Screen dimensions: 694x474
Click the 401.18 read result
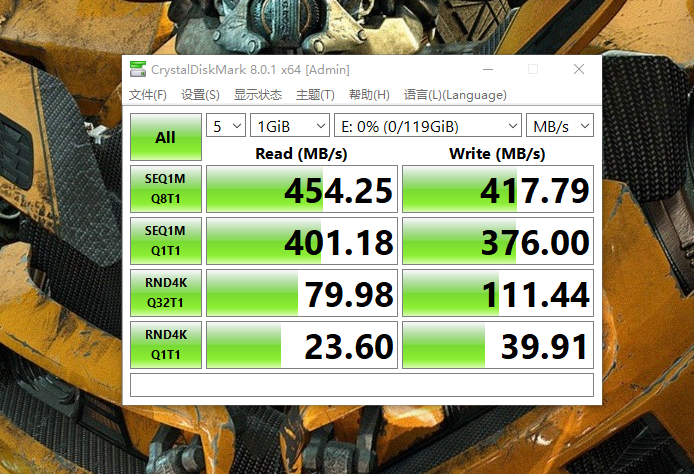(302, 241)
